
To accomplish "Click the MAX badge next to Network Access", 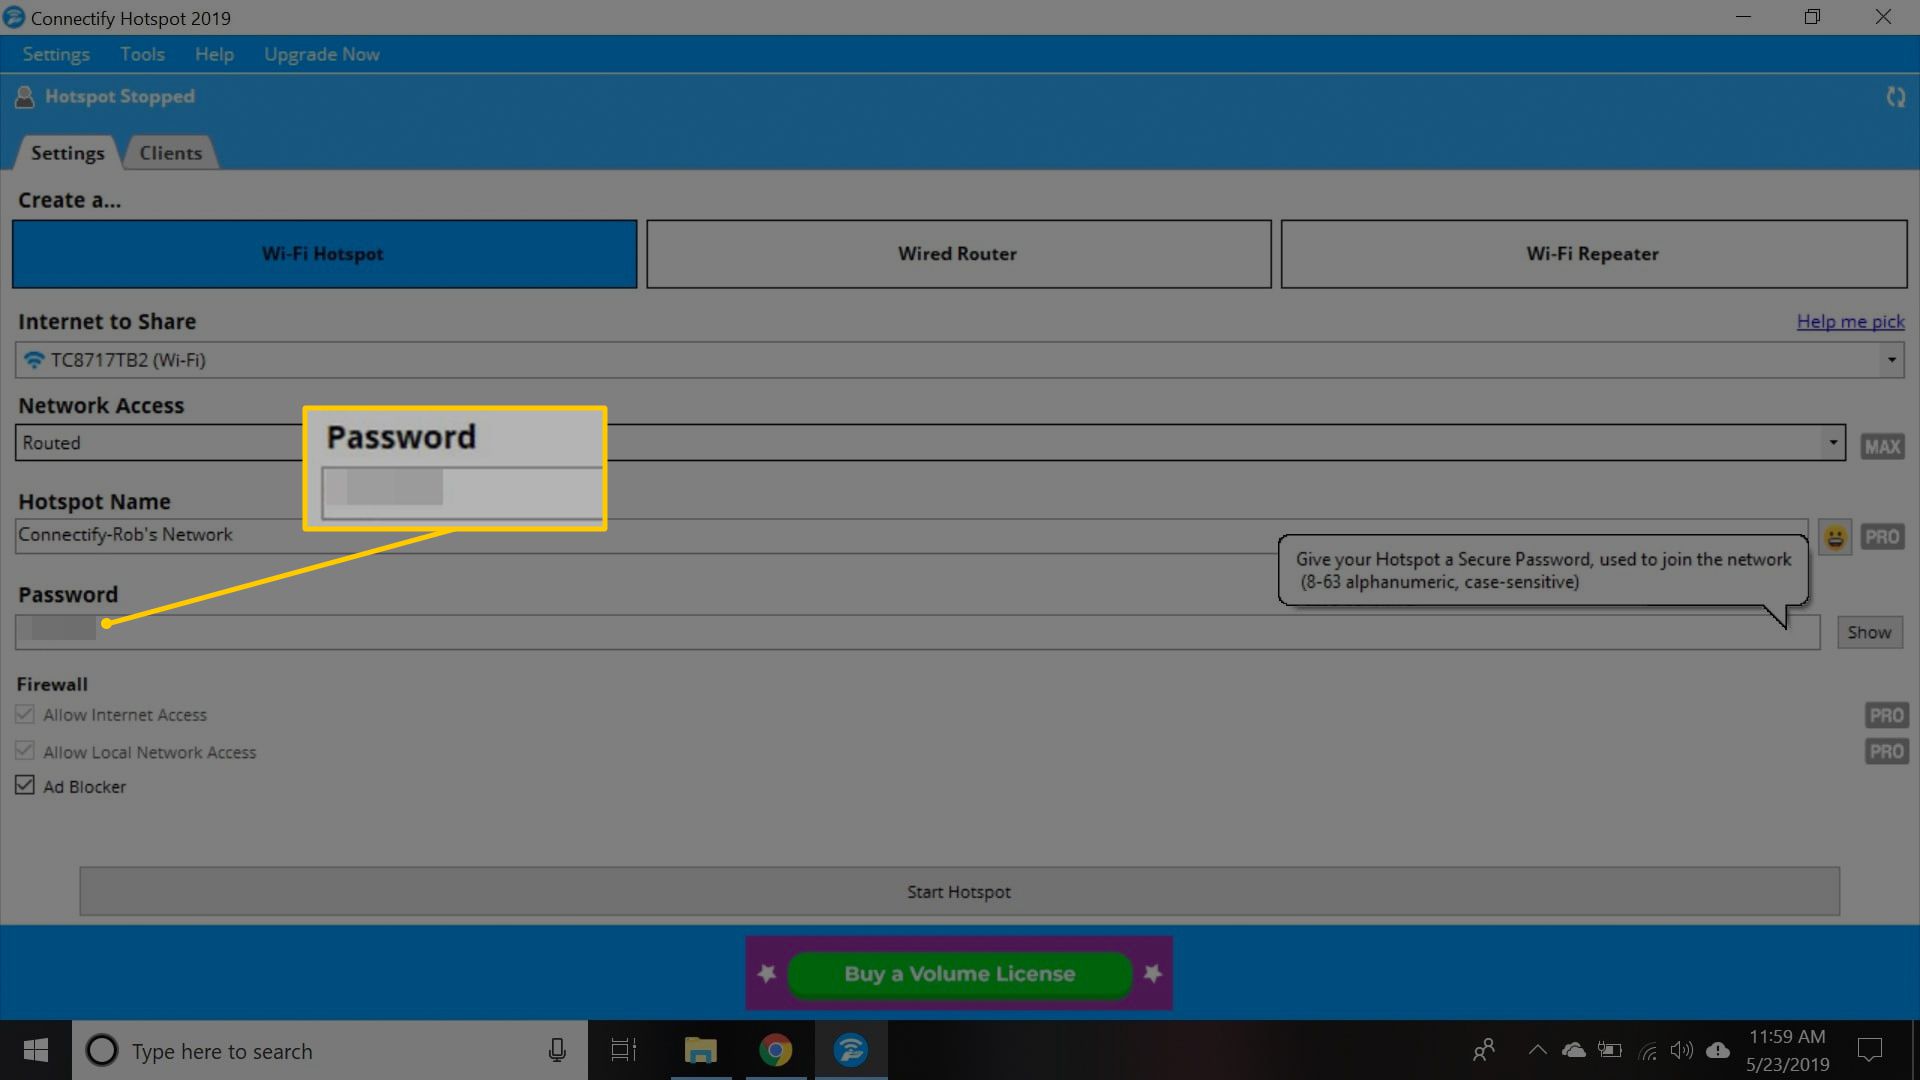I will point(1882,446).
